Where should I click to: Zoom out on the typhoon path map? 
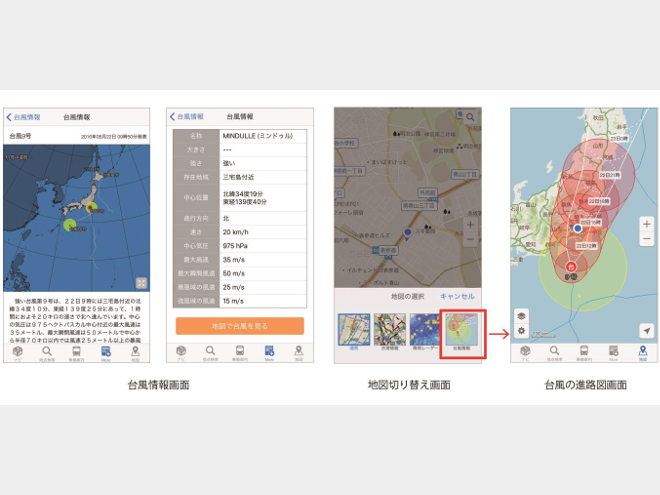pos(647,240)
